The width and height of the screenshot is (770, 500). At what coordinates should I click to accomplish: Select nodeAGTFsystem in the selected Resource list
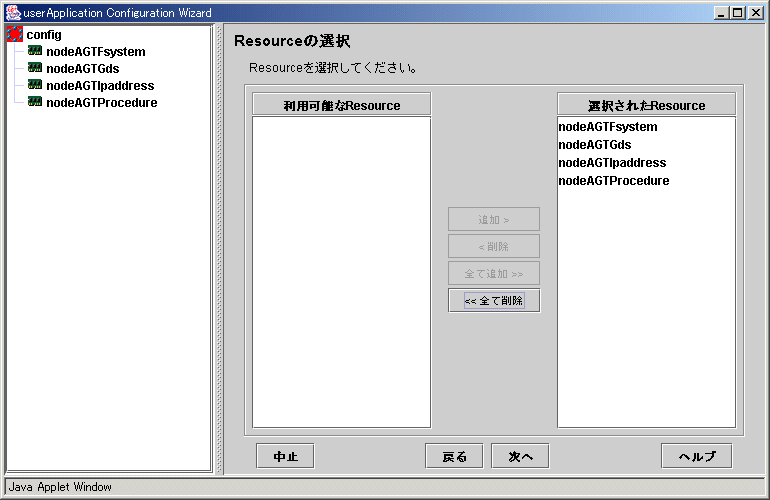(x=646, y=127)
